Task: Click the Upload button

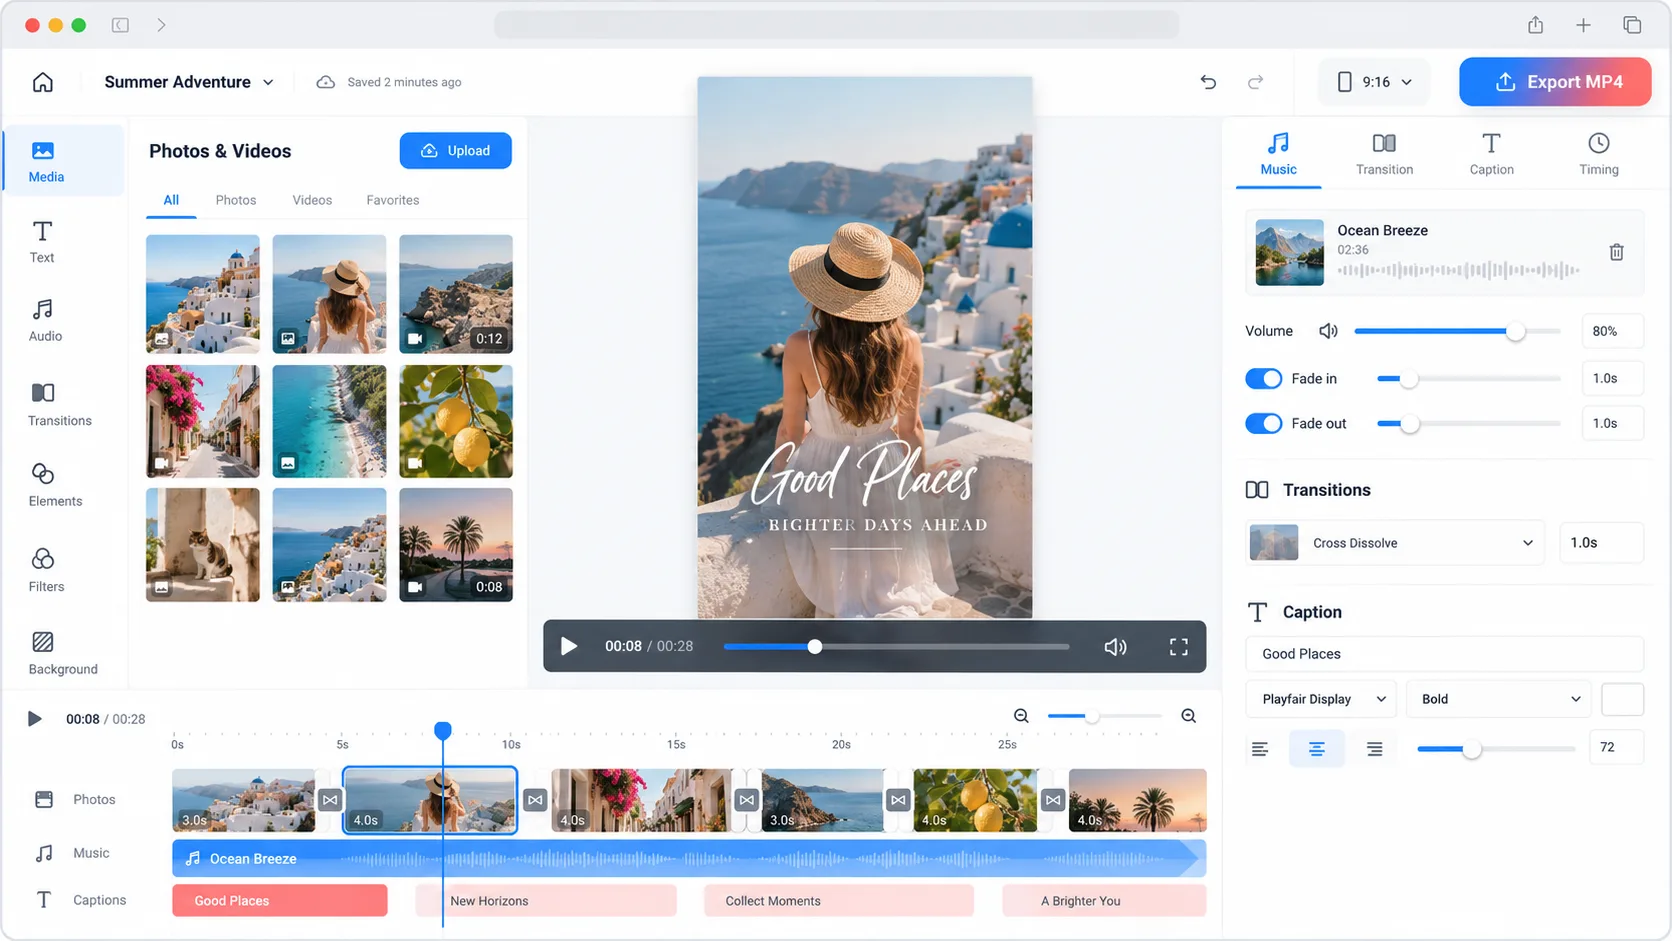Action: click(456, 151)
